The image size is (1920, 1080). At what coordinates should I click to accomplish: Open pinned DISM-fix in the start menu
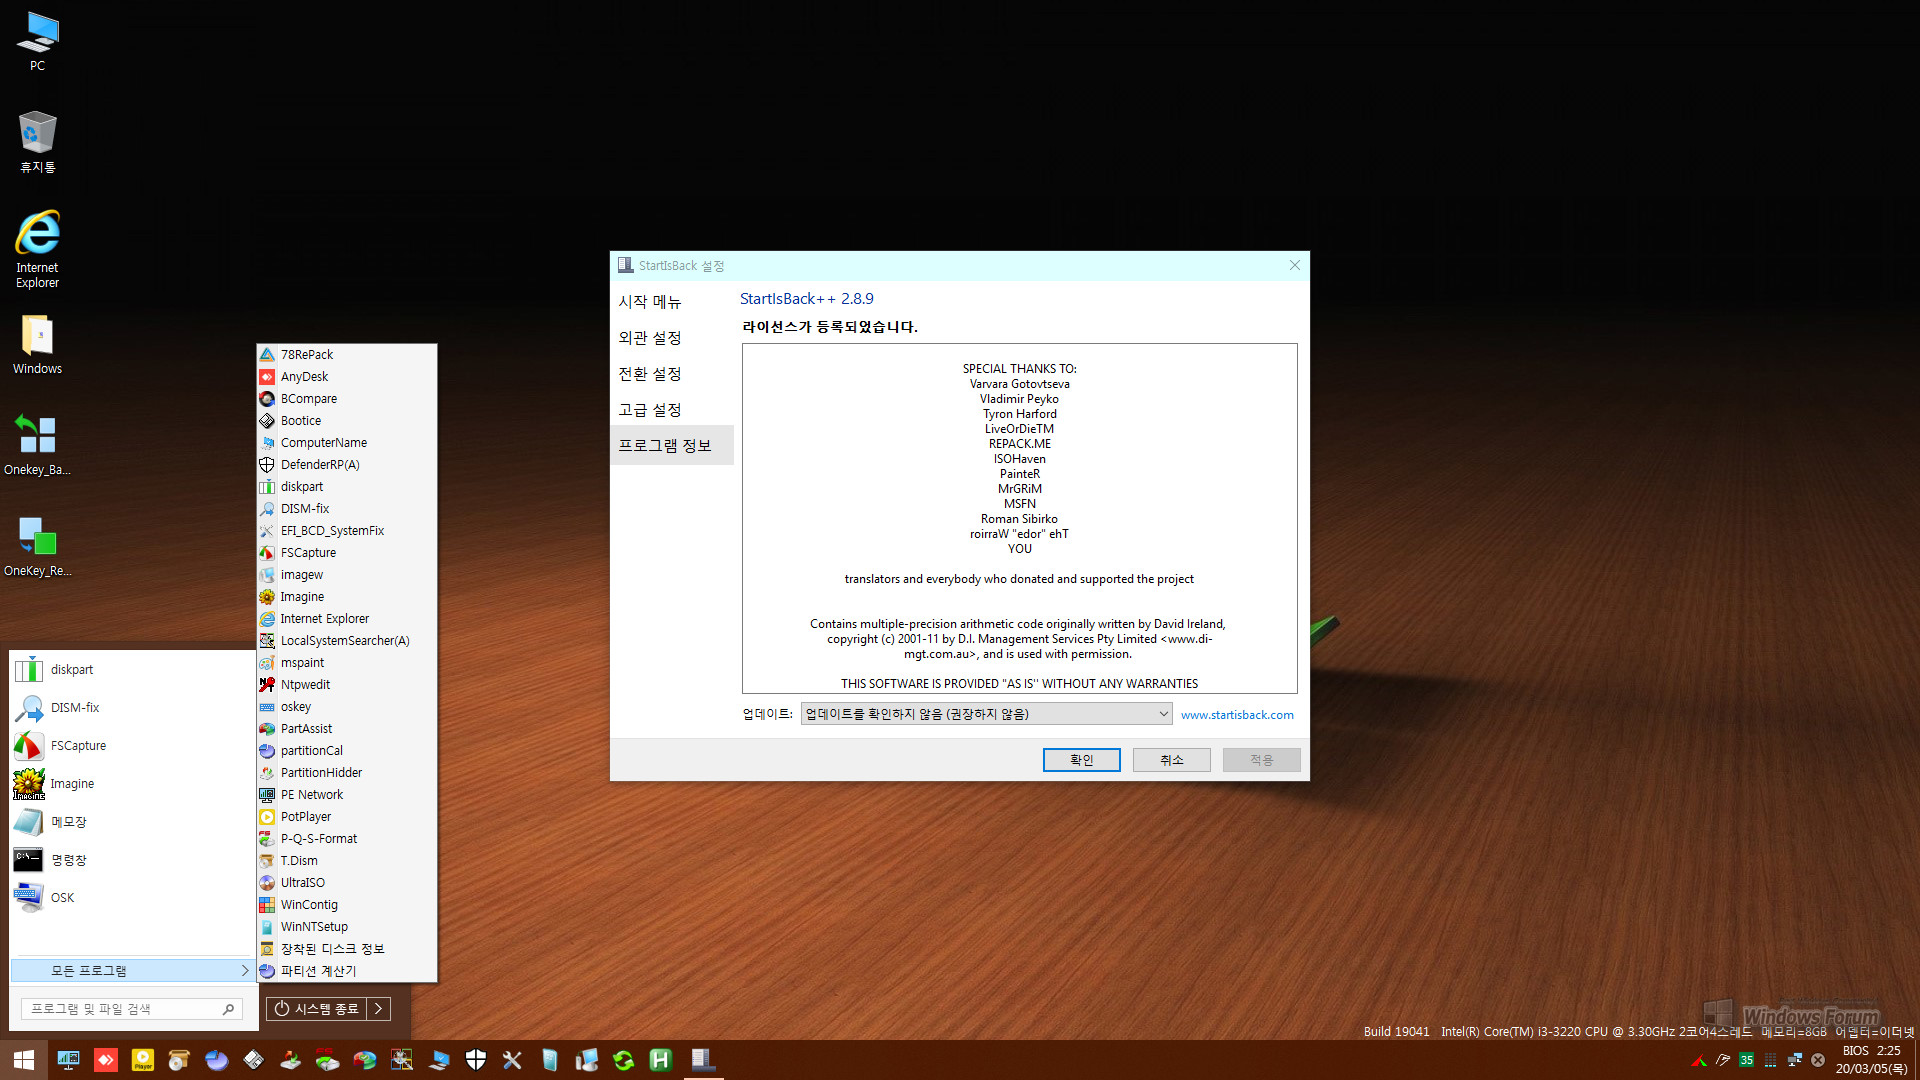pyautogui.click(x=132, y=708)
